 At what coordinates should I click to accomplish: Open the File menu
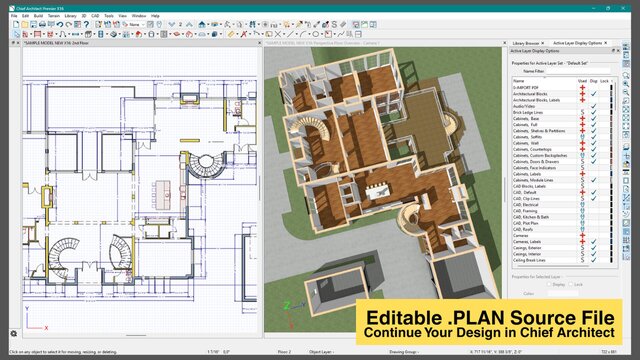pos(14,16)
